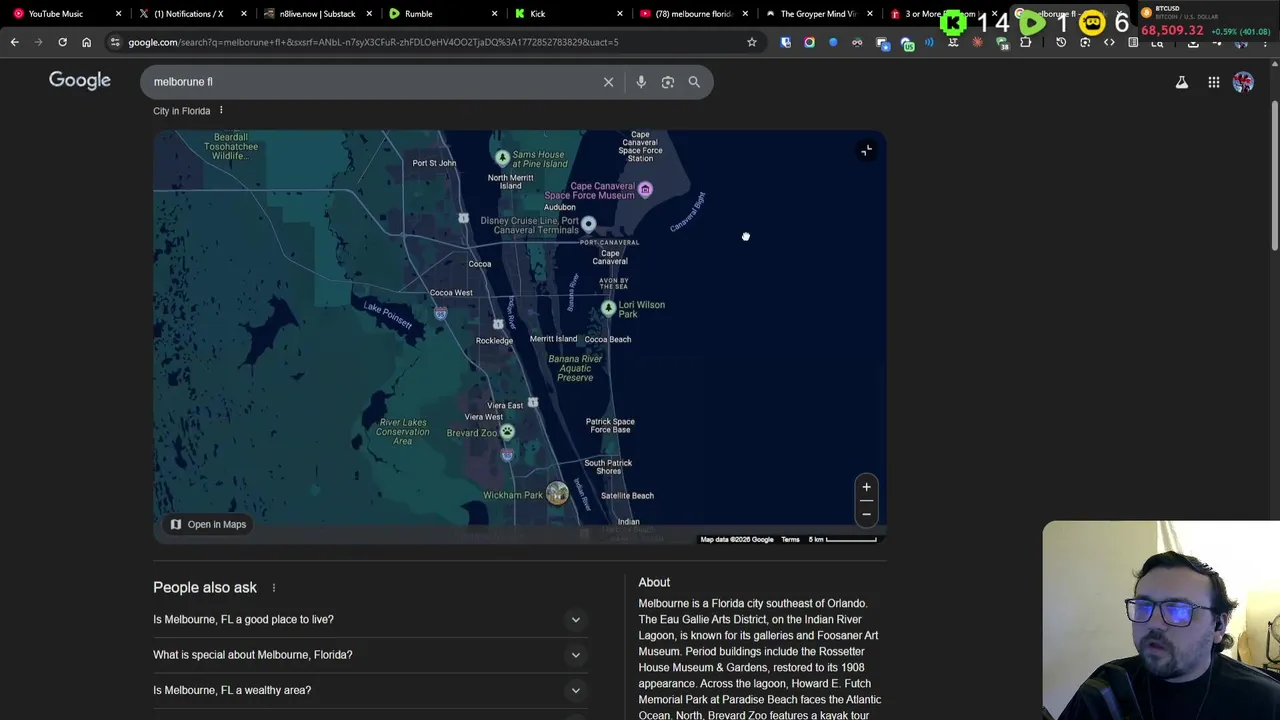Open the browser home page icon
This screenshot has height=720, width=1280.
pyautogui.click(x=86, y=42)
